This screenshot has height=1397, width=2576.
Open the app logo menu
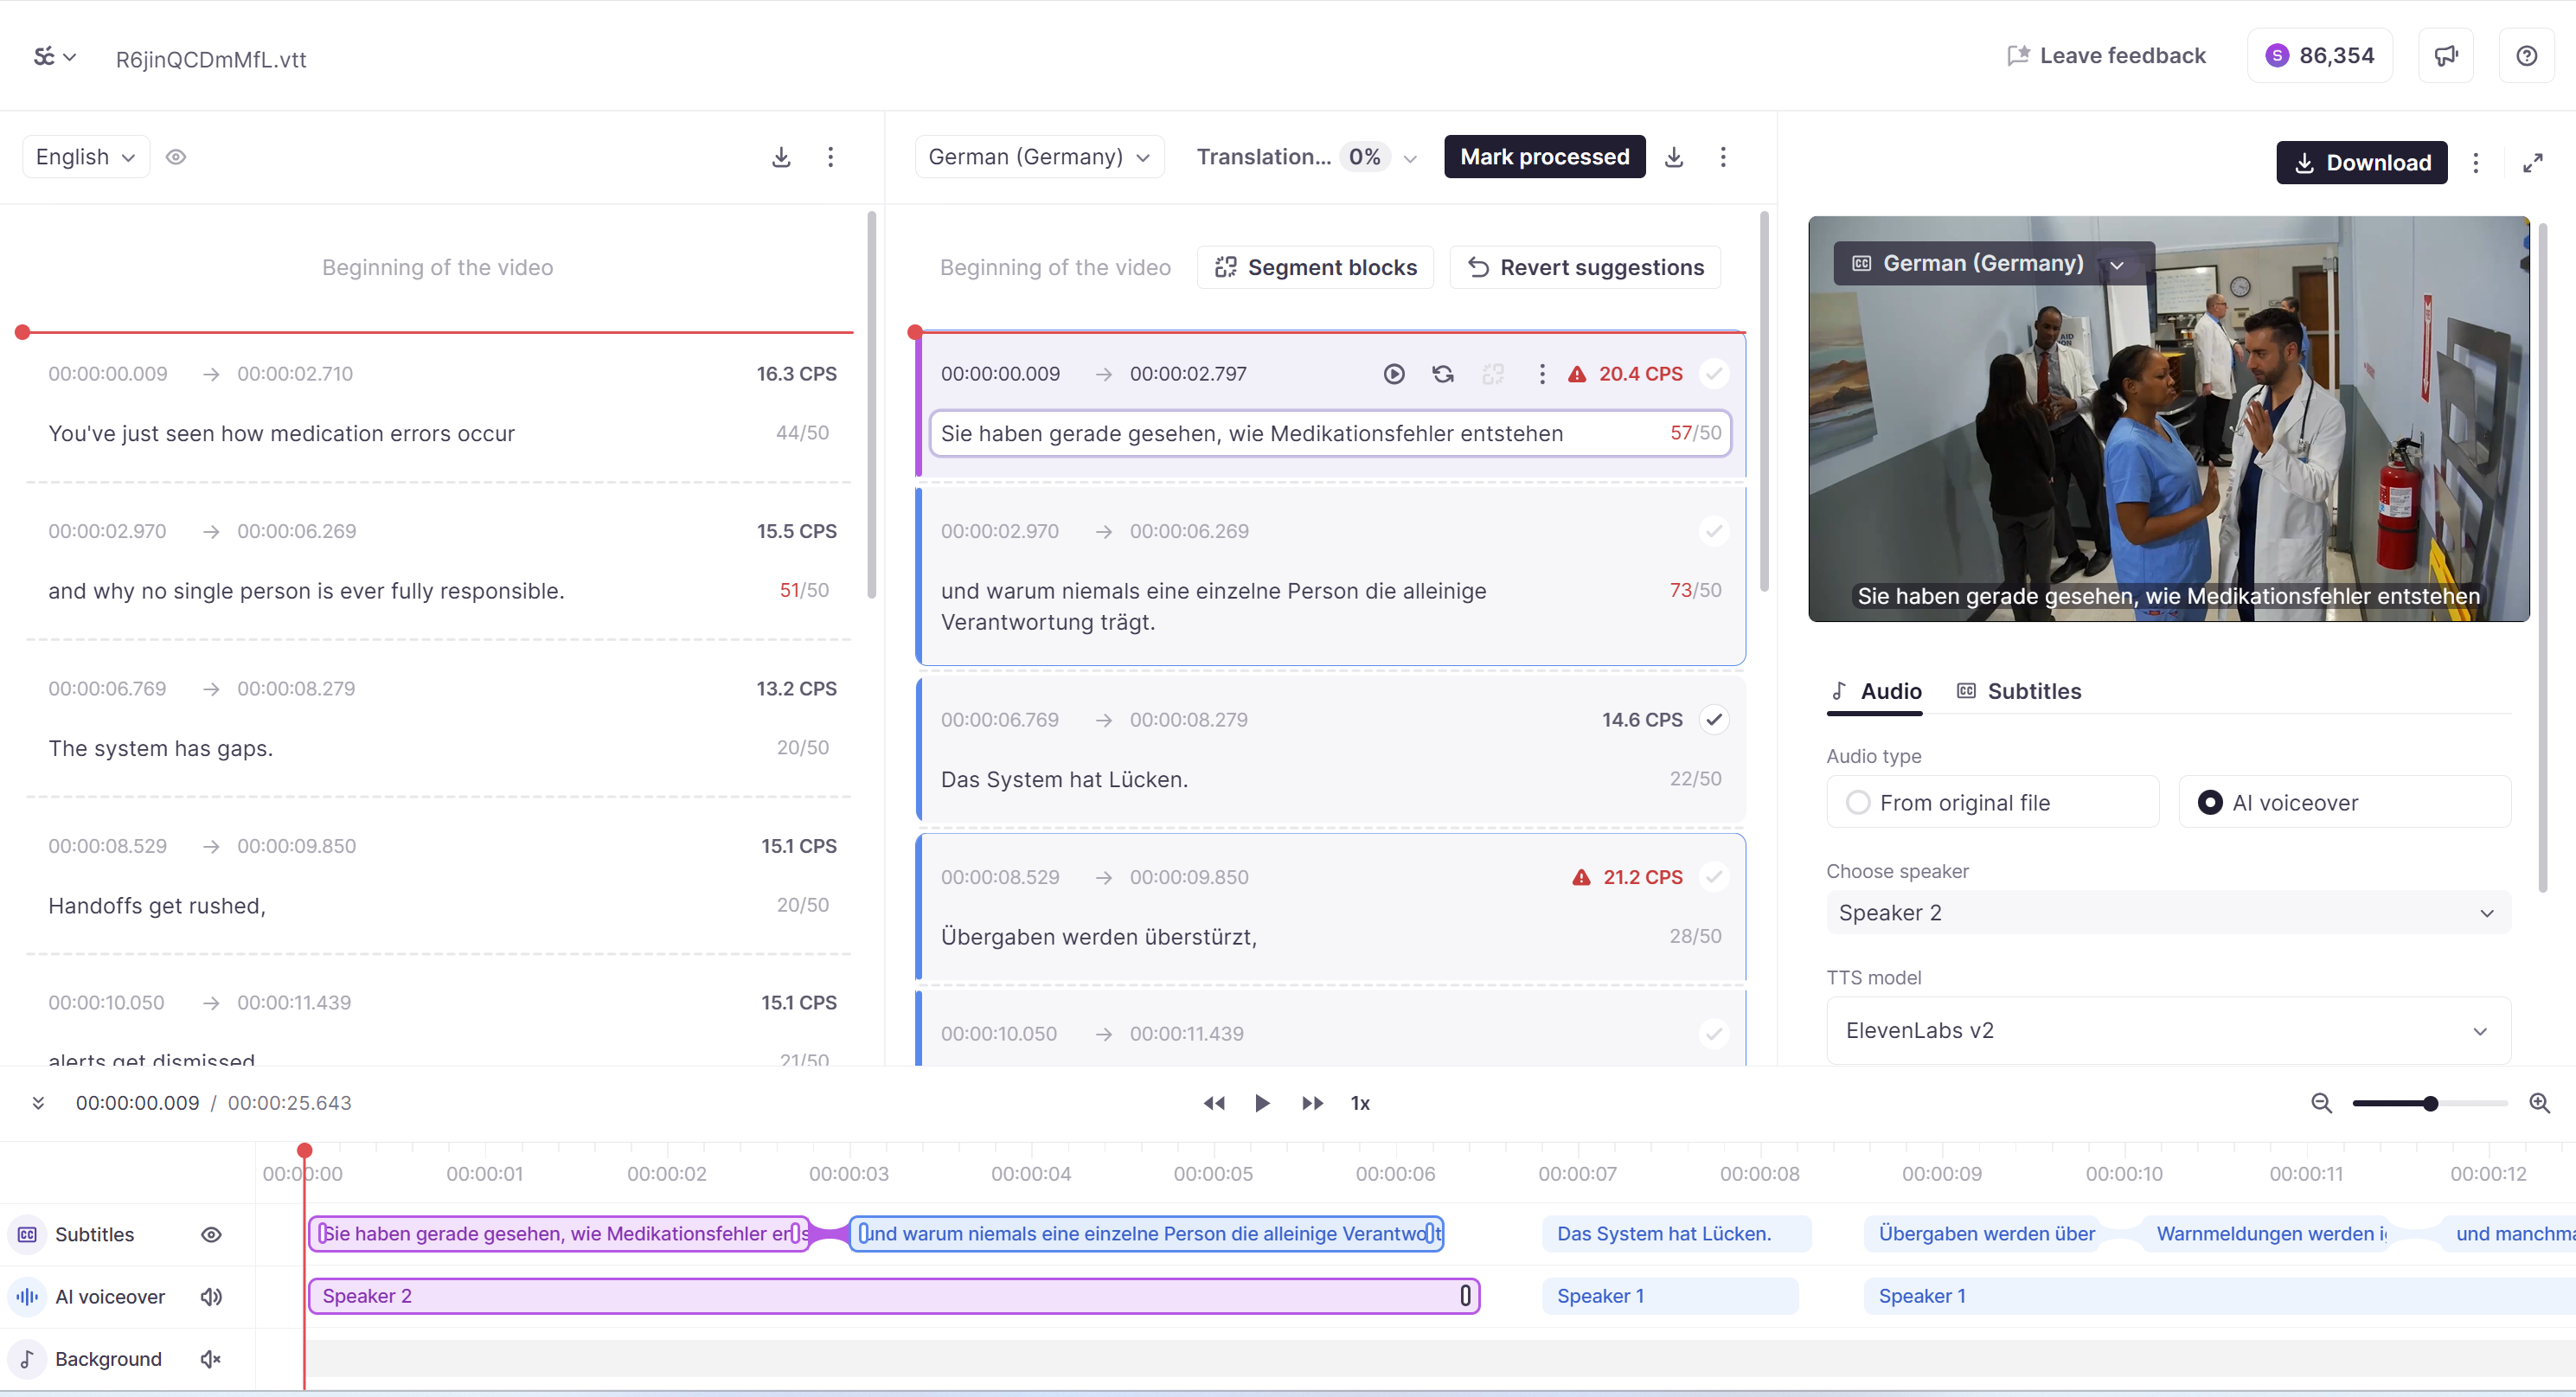click(x=54, y=57)
